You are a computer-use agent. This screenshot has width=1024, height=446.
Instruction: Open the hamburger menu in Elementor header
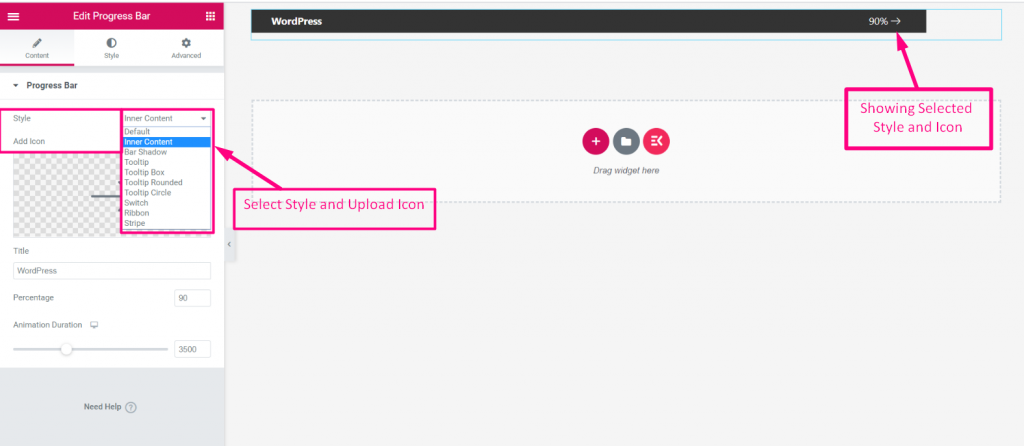click(13, 16)
